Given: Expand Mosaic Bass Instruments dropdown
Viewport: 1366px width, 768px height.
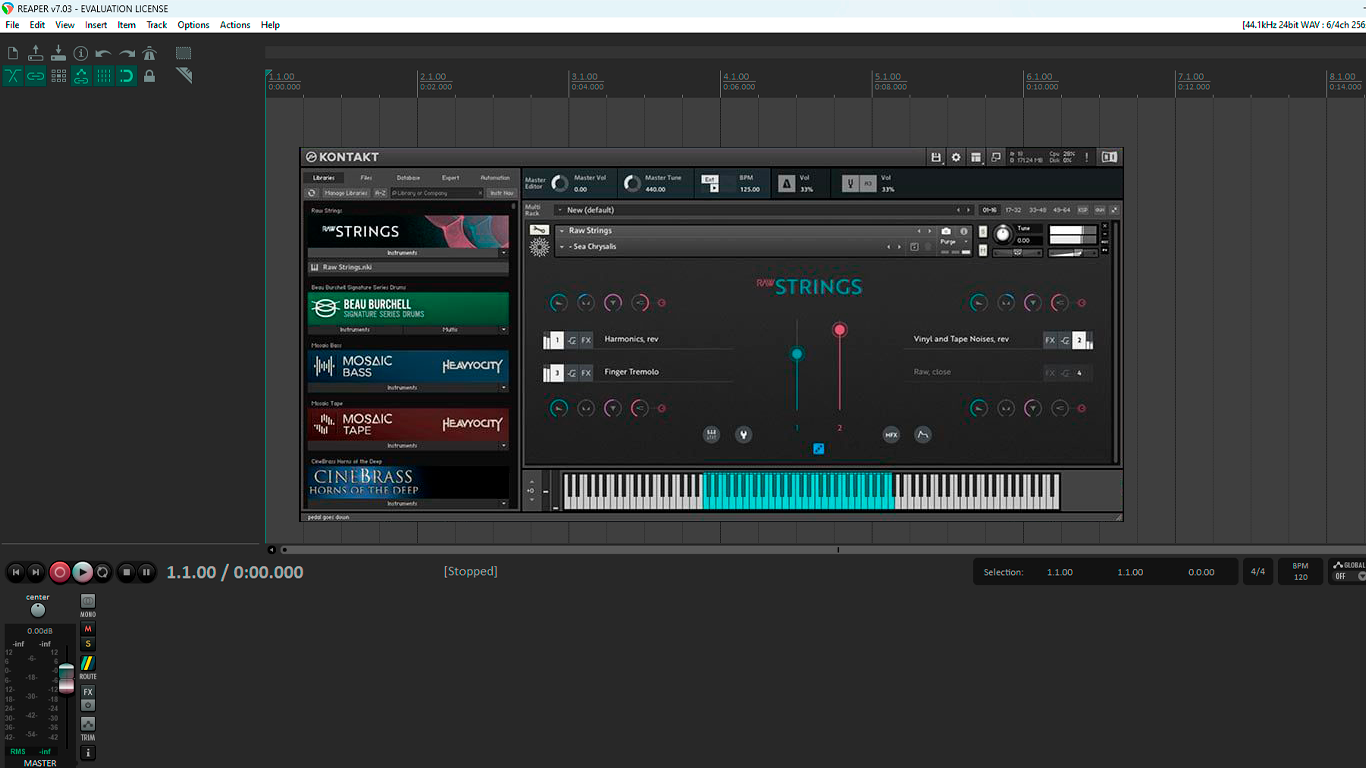Looking at the screenshot, I should [504, 387].
